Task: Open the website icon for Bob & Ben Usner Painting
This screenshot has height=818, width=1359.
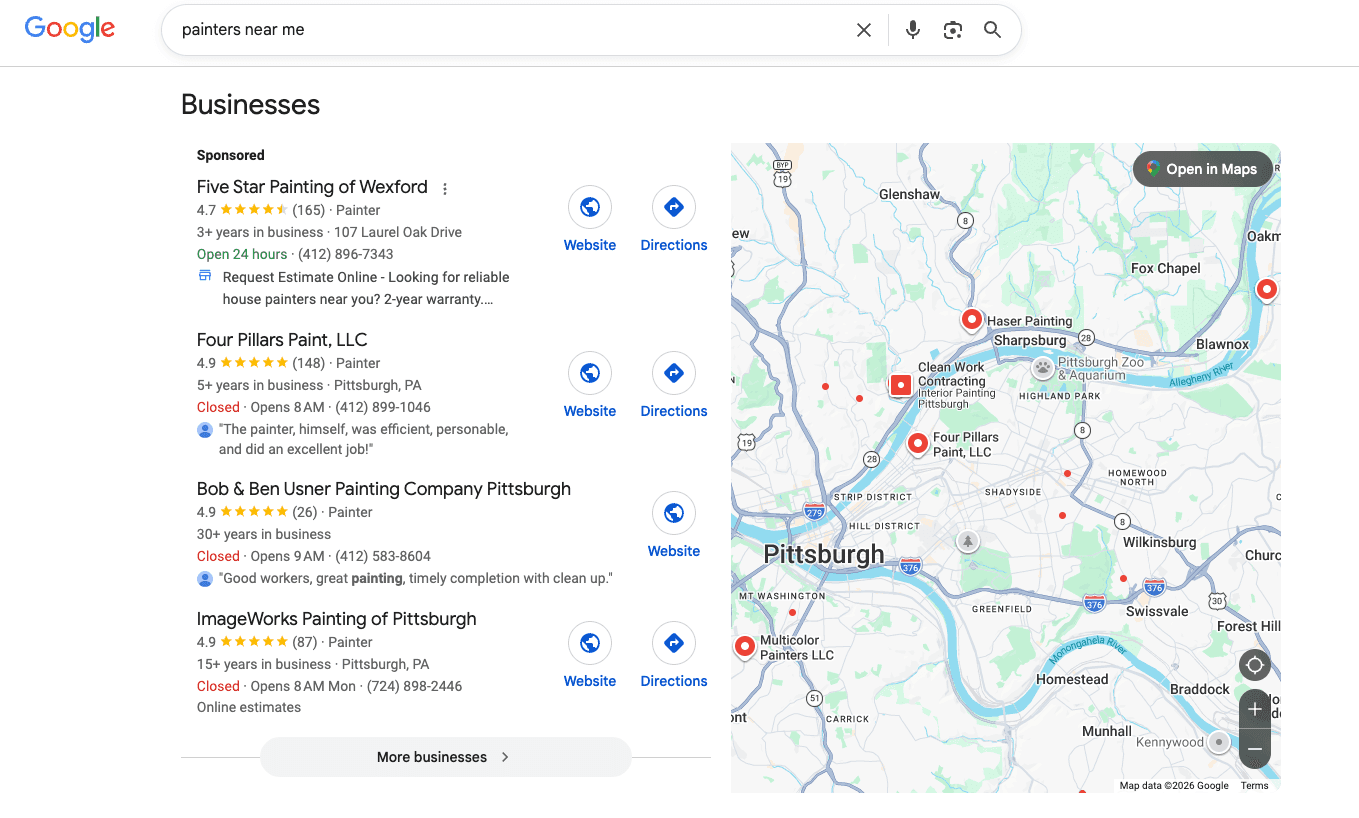Action: click(674, 513)
